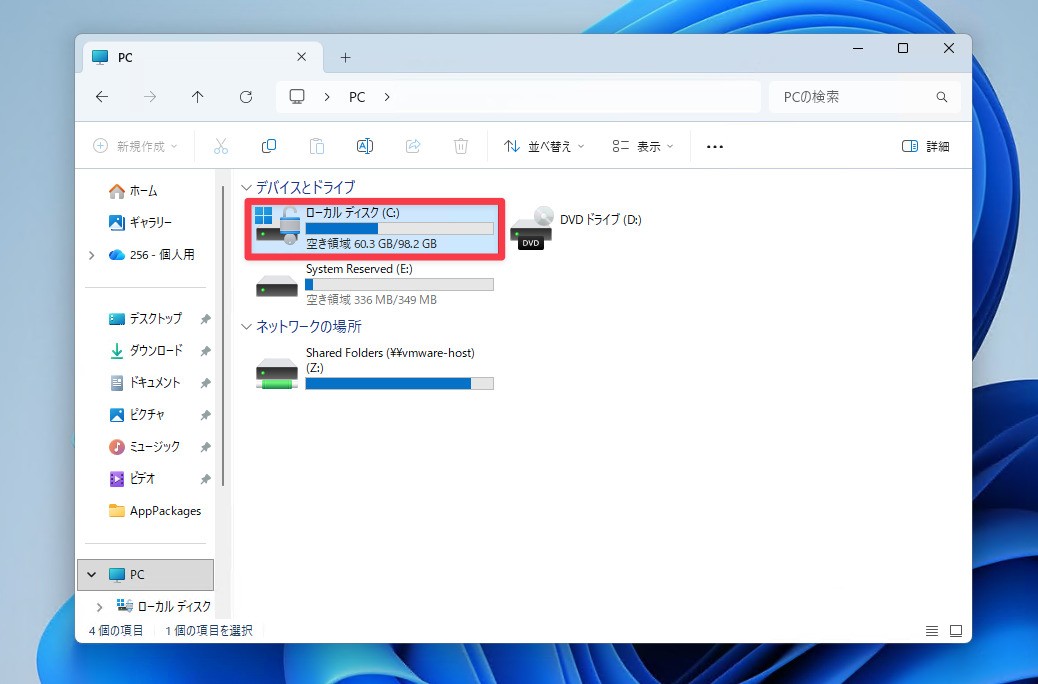Image resolution: width=1038 pixels, height=684 pixels.
Task: Unpin ダウンロード using its pin icon
Action: pyautogui.click(x=205, y=351)
